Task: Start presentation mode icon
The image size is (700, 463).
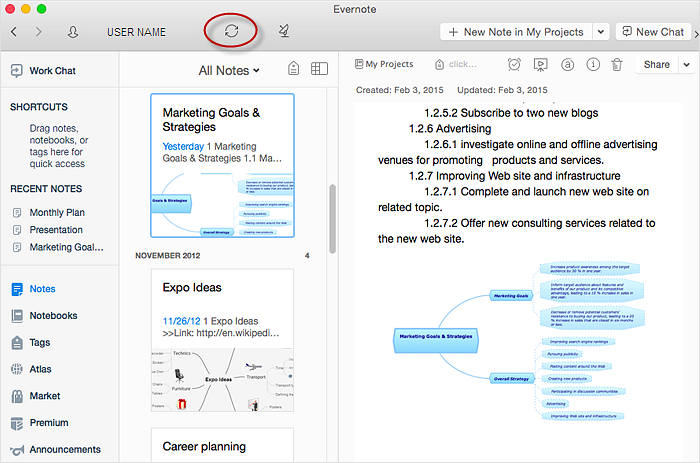Action: [541, 65]
